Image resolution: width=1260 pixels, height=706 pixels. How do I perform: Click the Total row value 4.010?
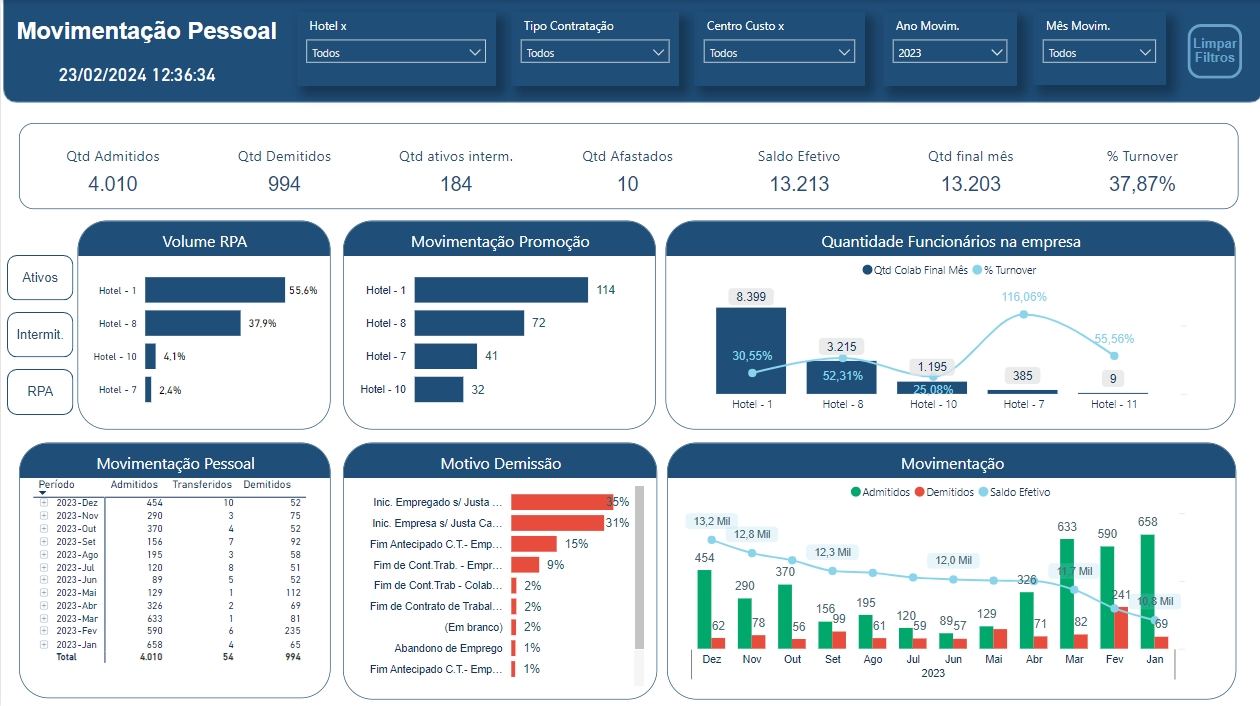[150, 657]
